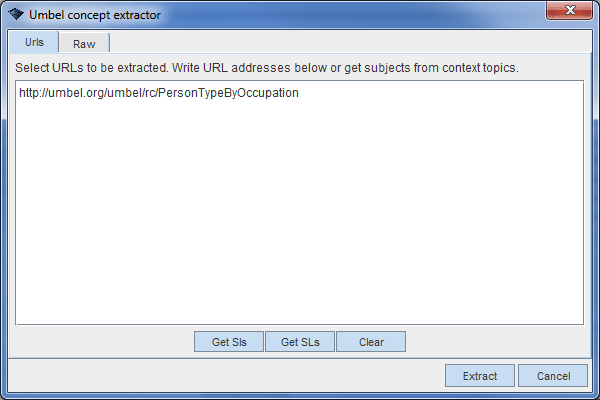This screenshot has height=400, width=600.
Task: Click the PersonTypeByOccupation URL line
Action: 159,93
